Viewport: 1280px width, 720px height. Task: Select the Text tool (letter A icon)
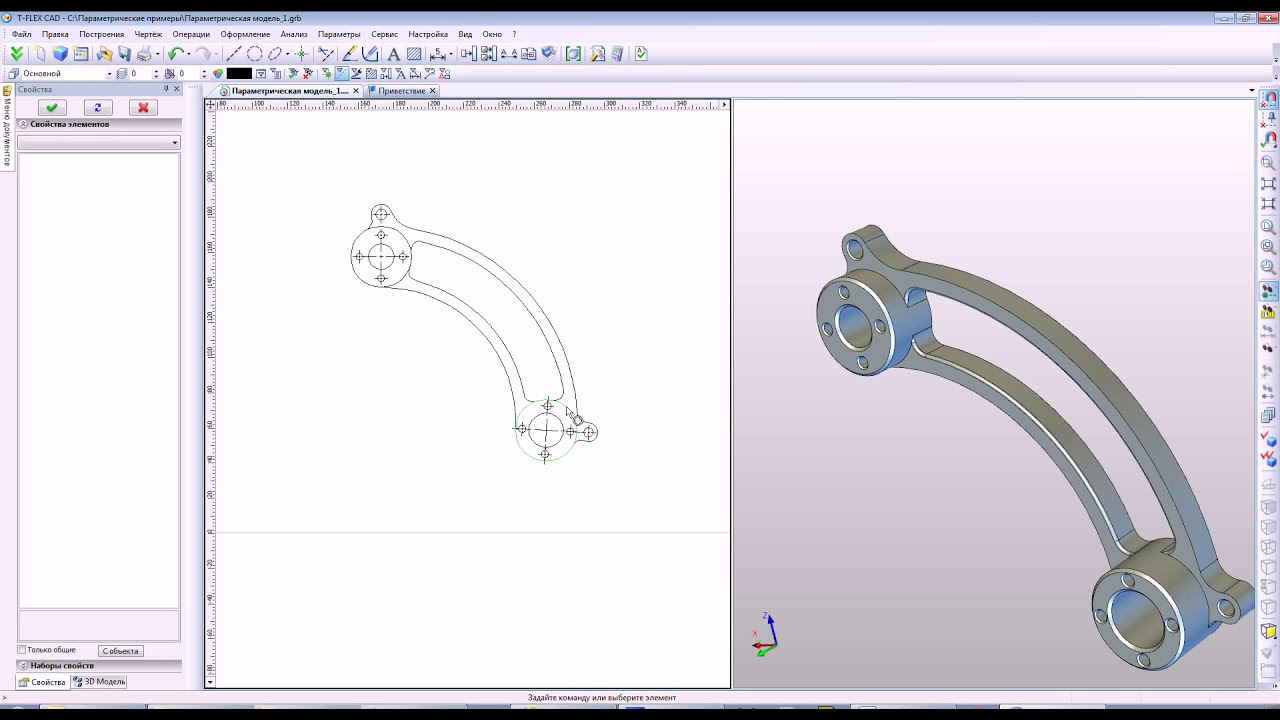[x=393, y=54]
